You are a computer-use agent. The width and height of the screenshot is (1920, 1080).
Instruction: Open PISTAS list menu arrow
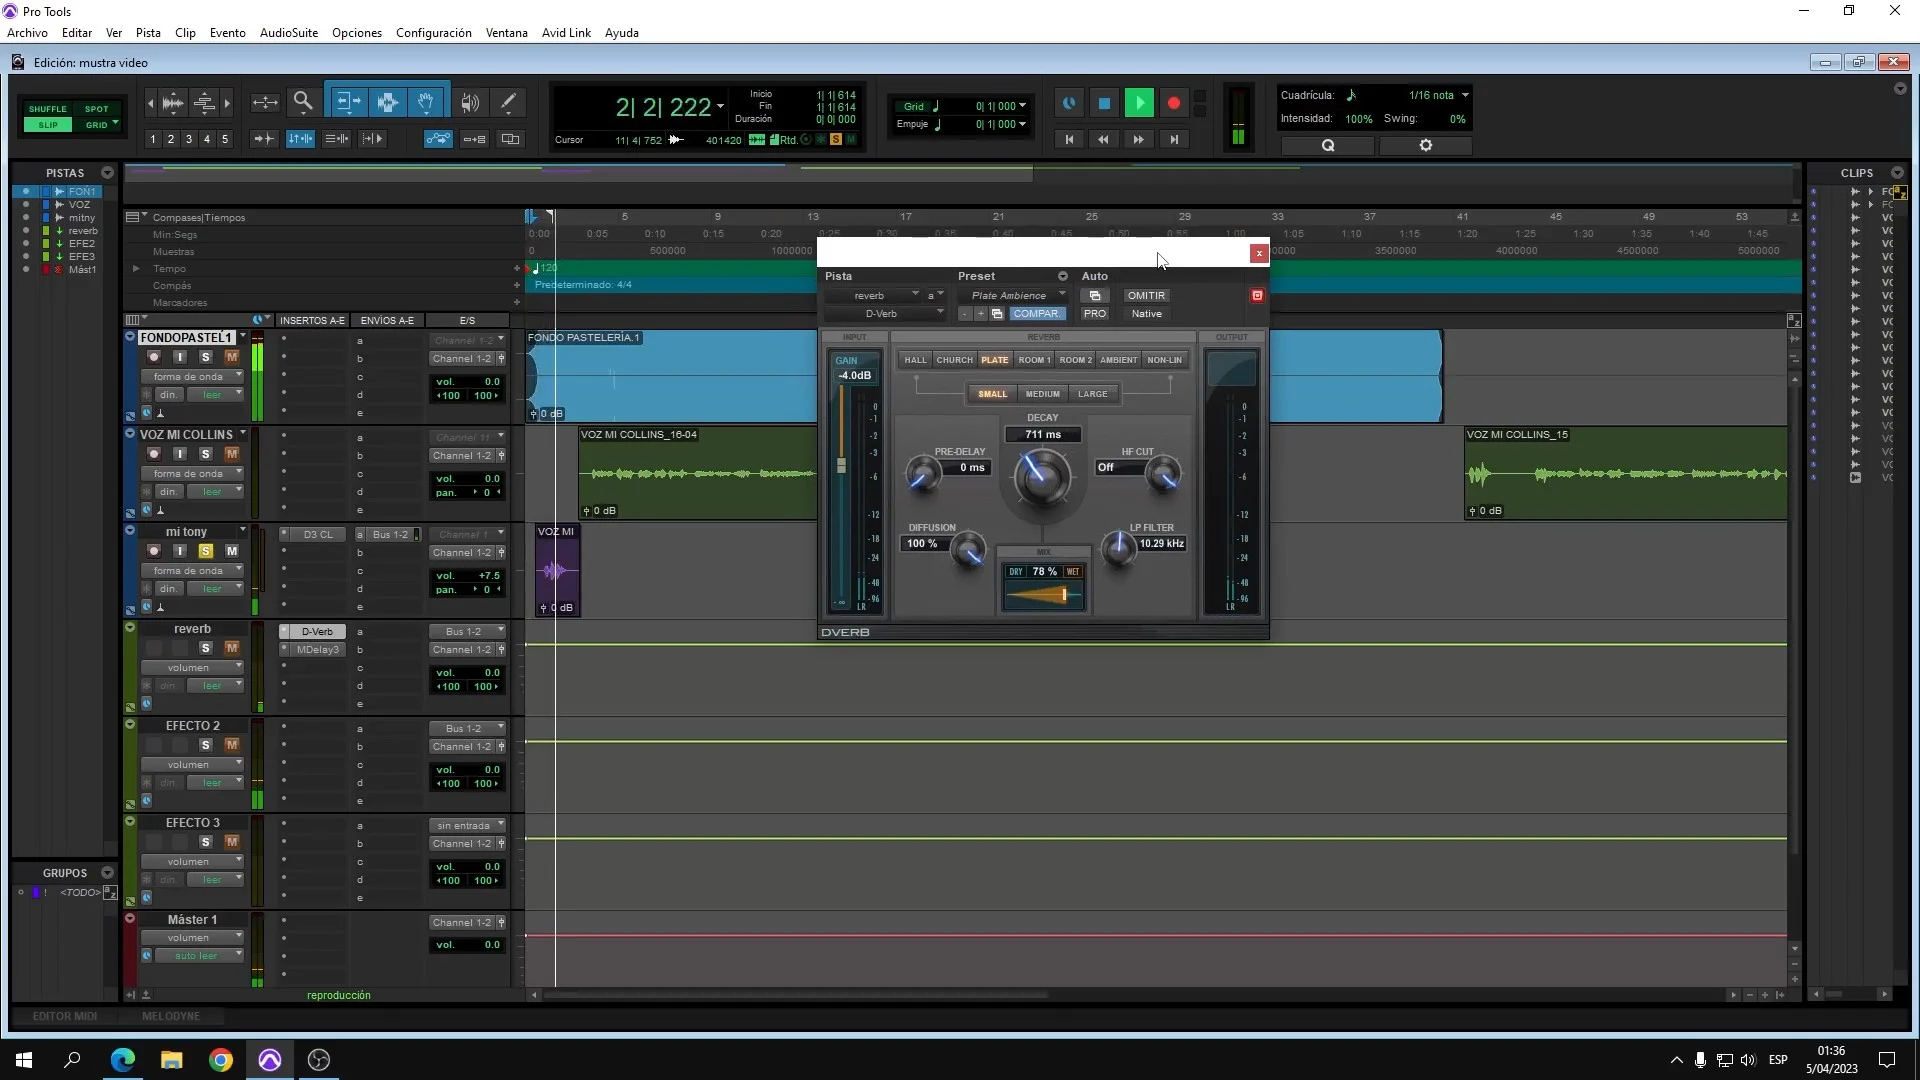(x=107, y=173)
